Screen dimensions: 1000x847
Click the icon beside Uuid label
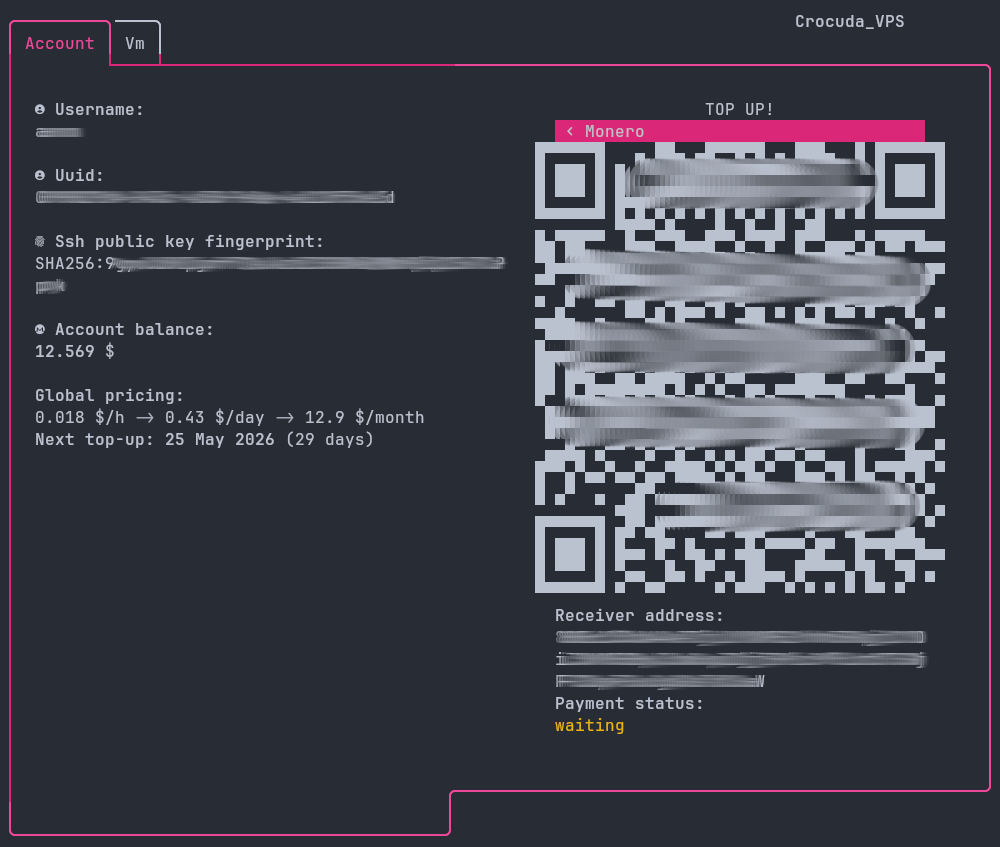coord(40,175)
